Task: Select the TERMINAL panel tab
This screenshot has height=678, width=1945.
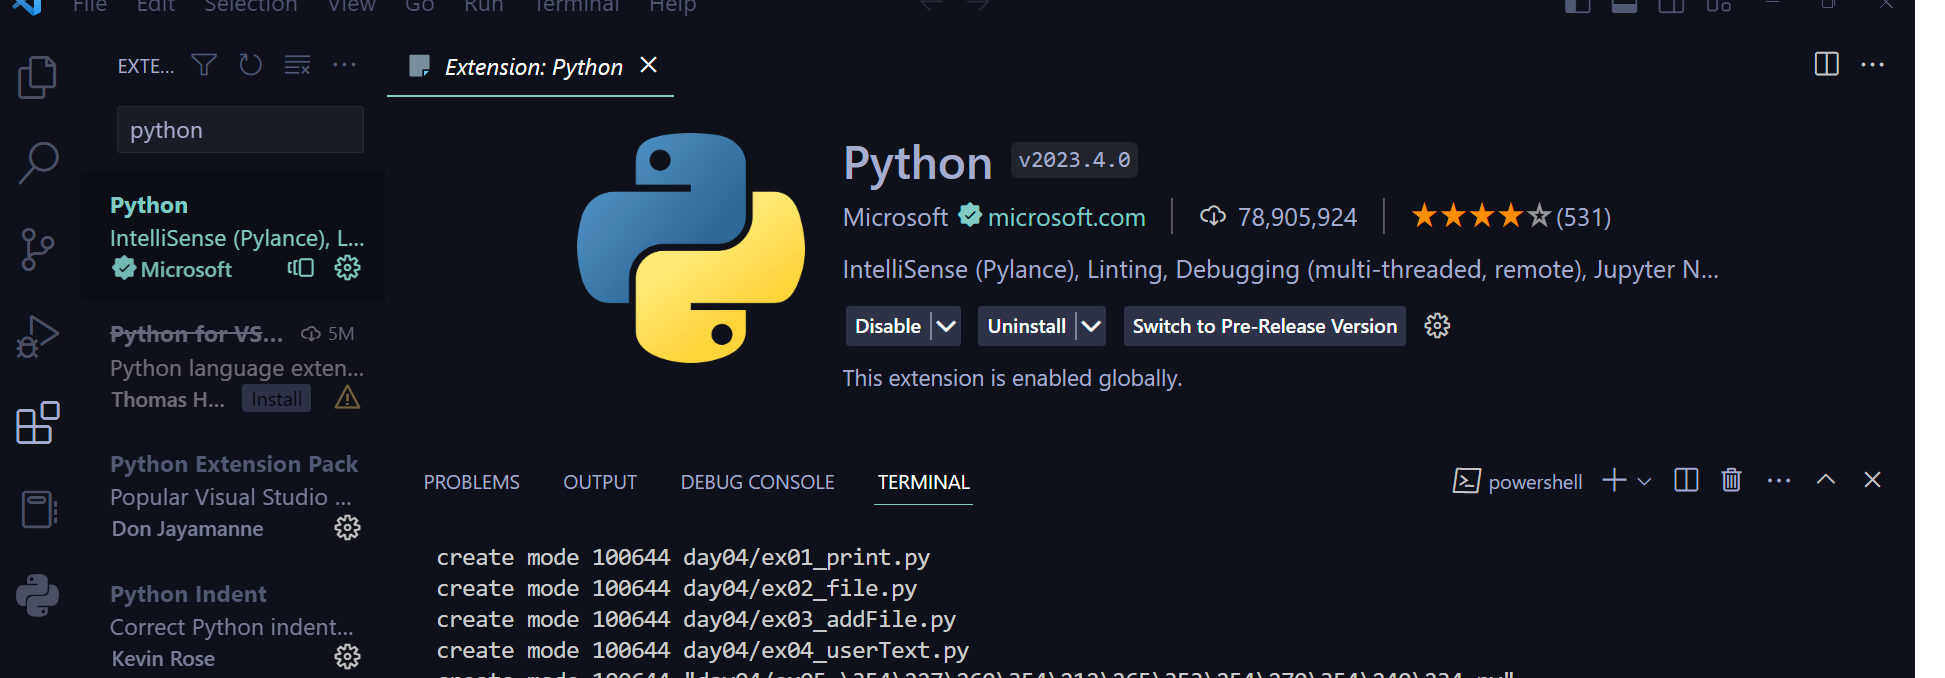Action: [923, 482]
